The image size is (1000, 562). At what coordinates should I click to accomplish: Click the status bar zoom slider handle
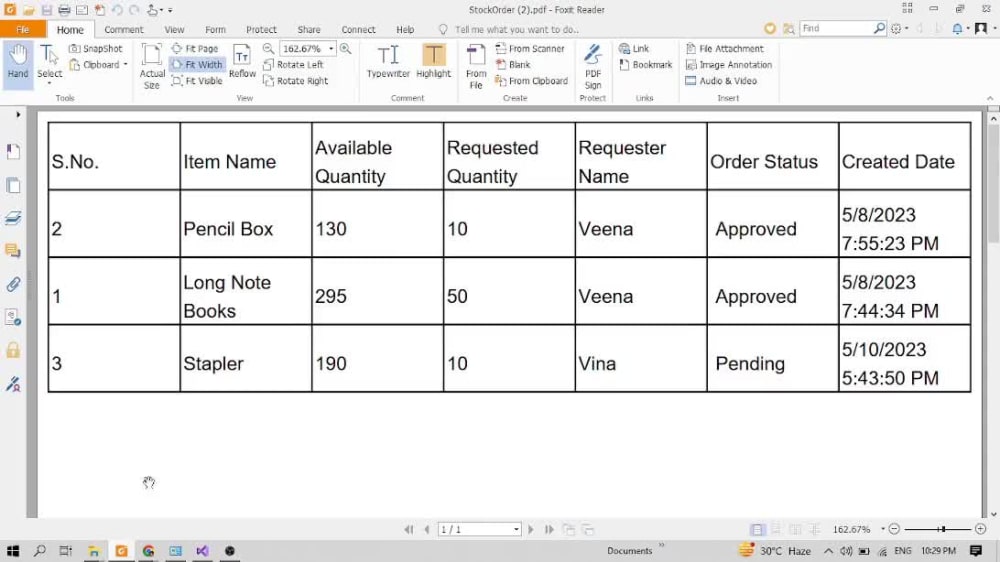(941, 529)
